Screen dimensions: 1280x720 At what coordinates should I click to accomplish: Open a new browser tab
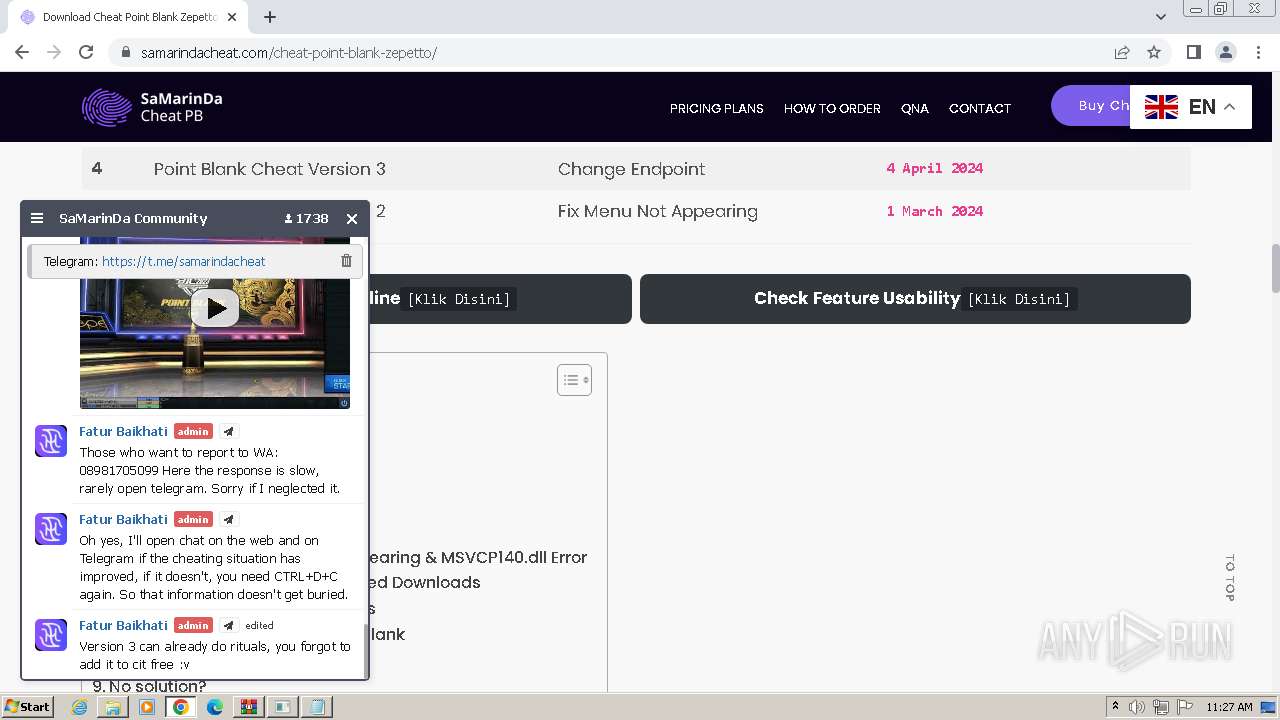pyautogui.click(x=270, y=17)
